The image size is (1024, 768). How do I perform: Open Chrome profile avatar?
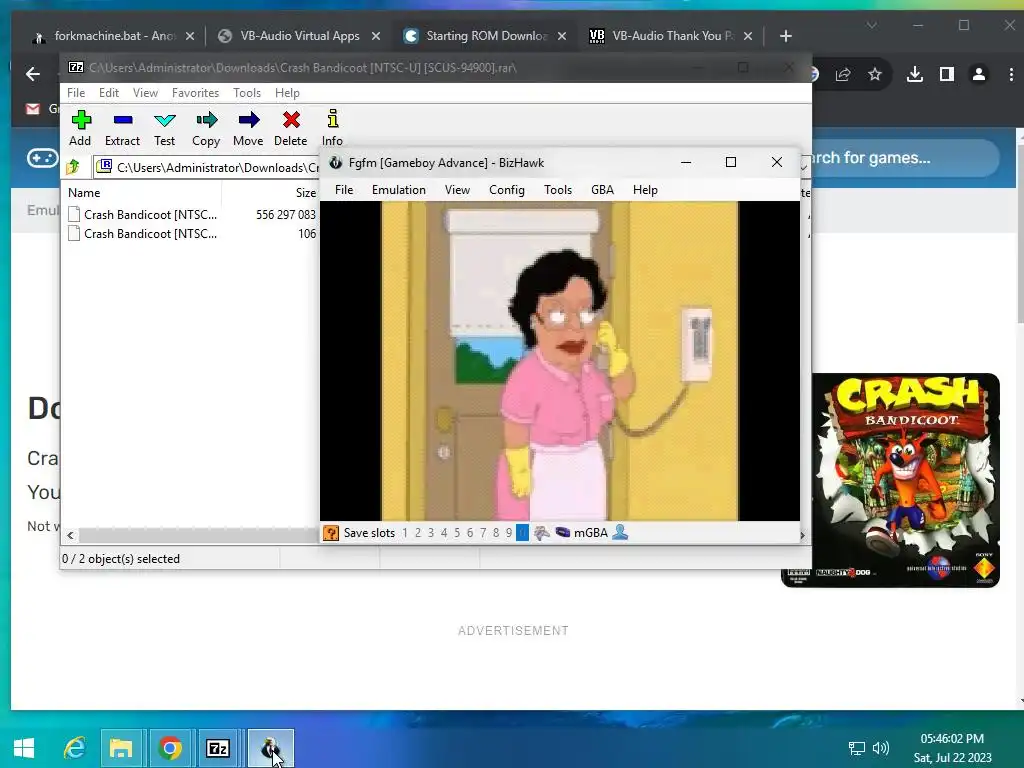point(979,74)
